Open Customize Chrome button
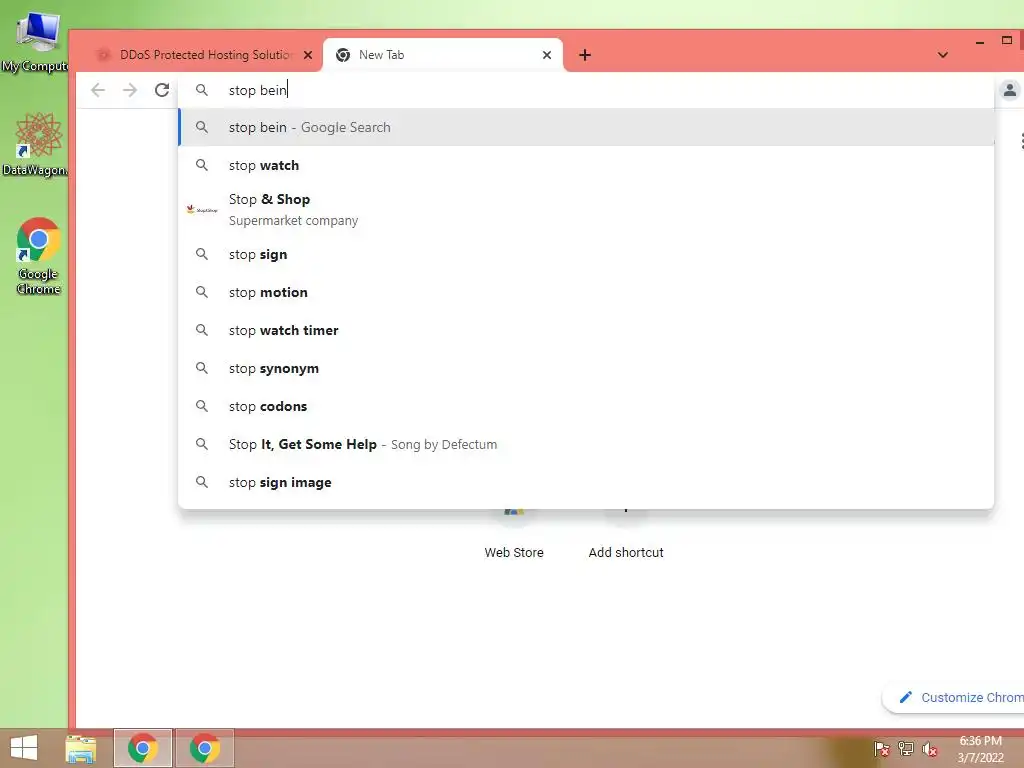 point(953,697)
